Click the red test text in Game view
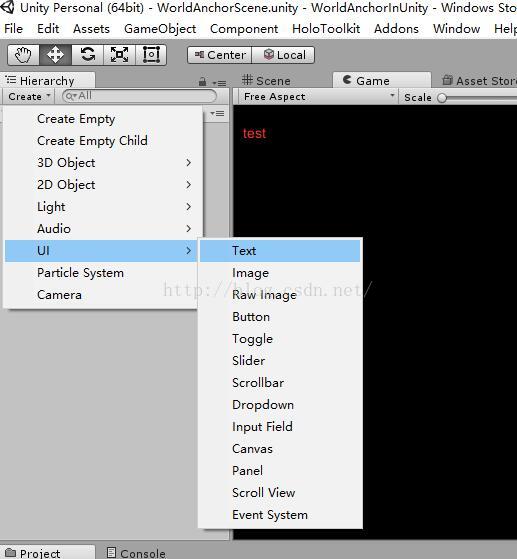The image size is (517, 559). (x=255, y=133)
